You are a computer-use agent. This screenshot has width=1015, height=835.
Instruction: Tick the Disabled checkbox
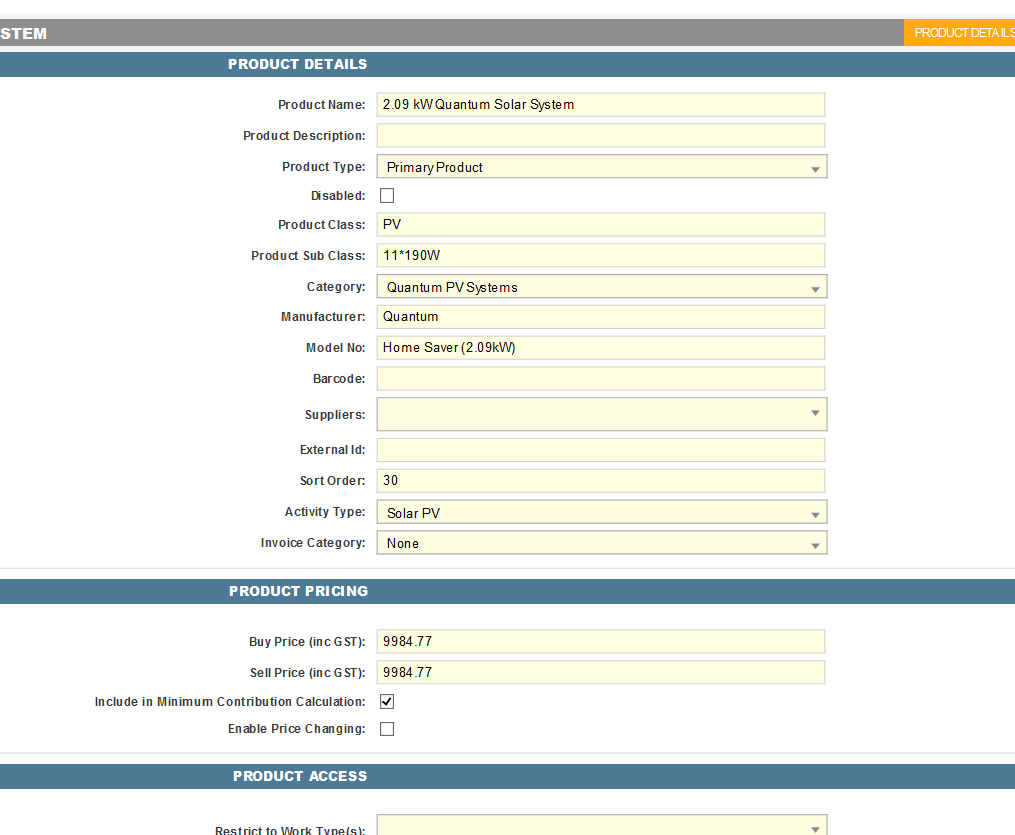(x=387, y=196)
